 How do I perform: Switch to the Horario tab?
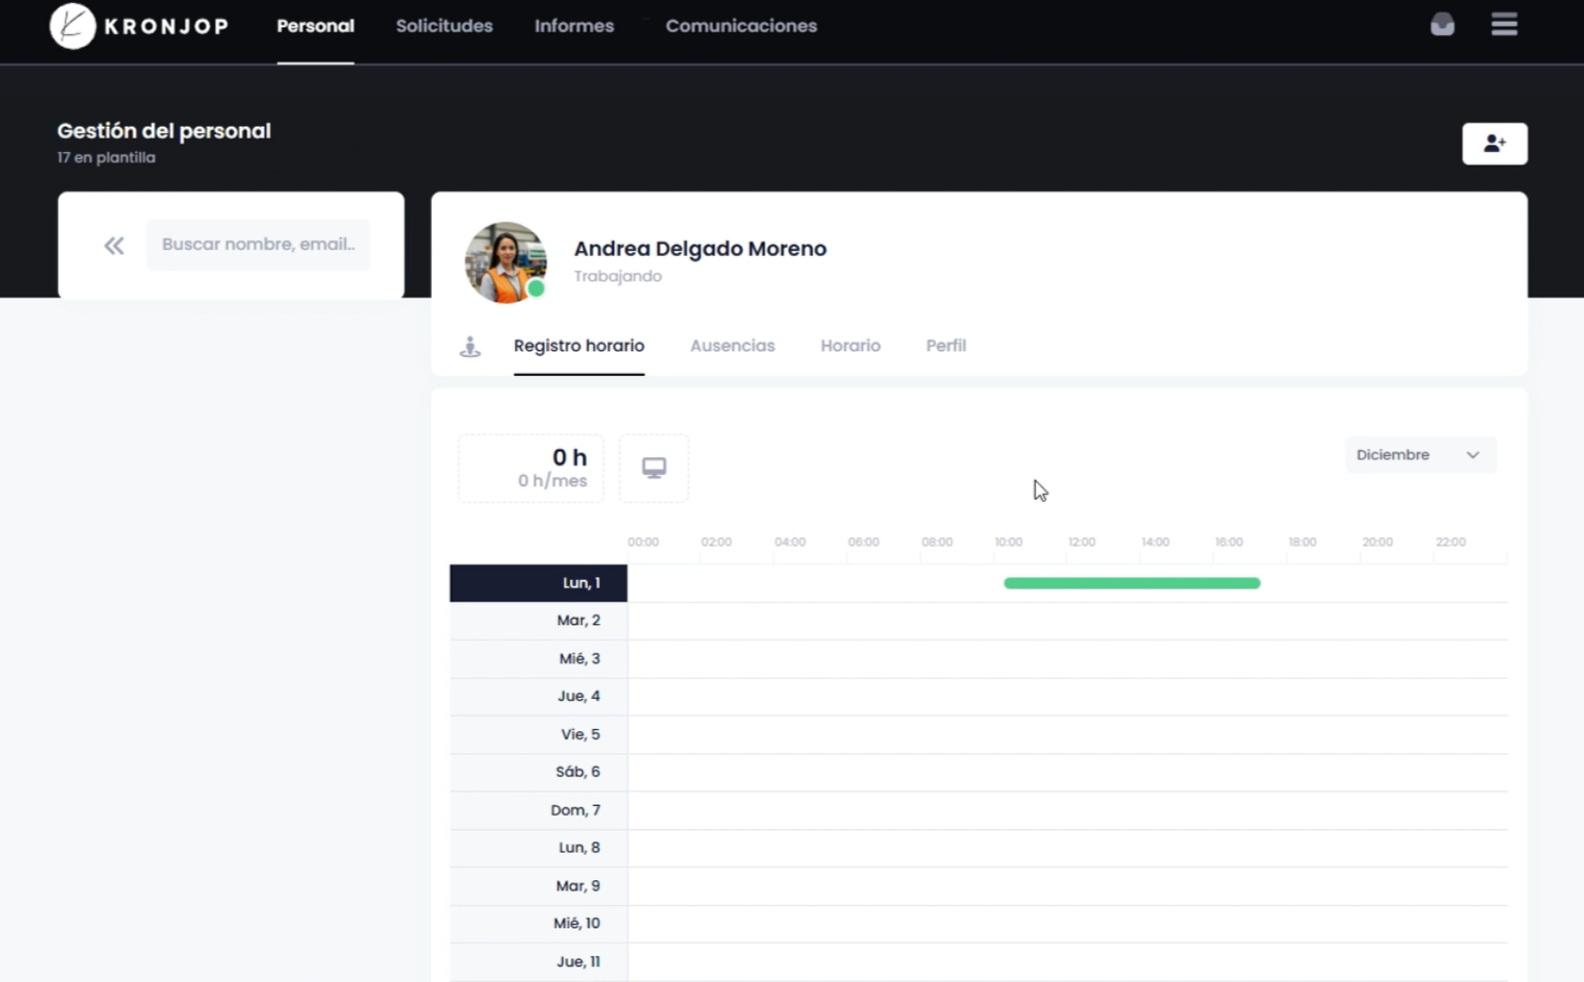(x=850, y=346)
